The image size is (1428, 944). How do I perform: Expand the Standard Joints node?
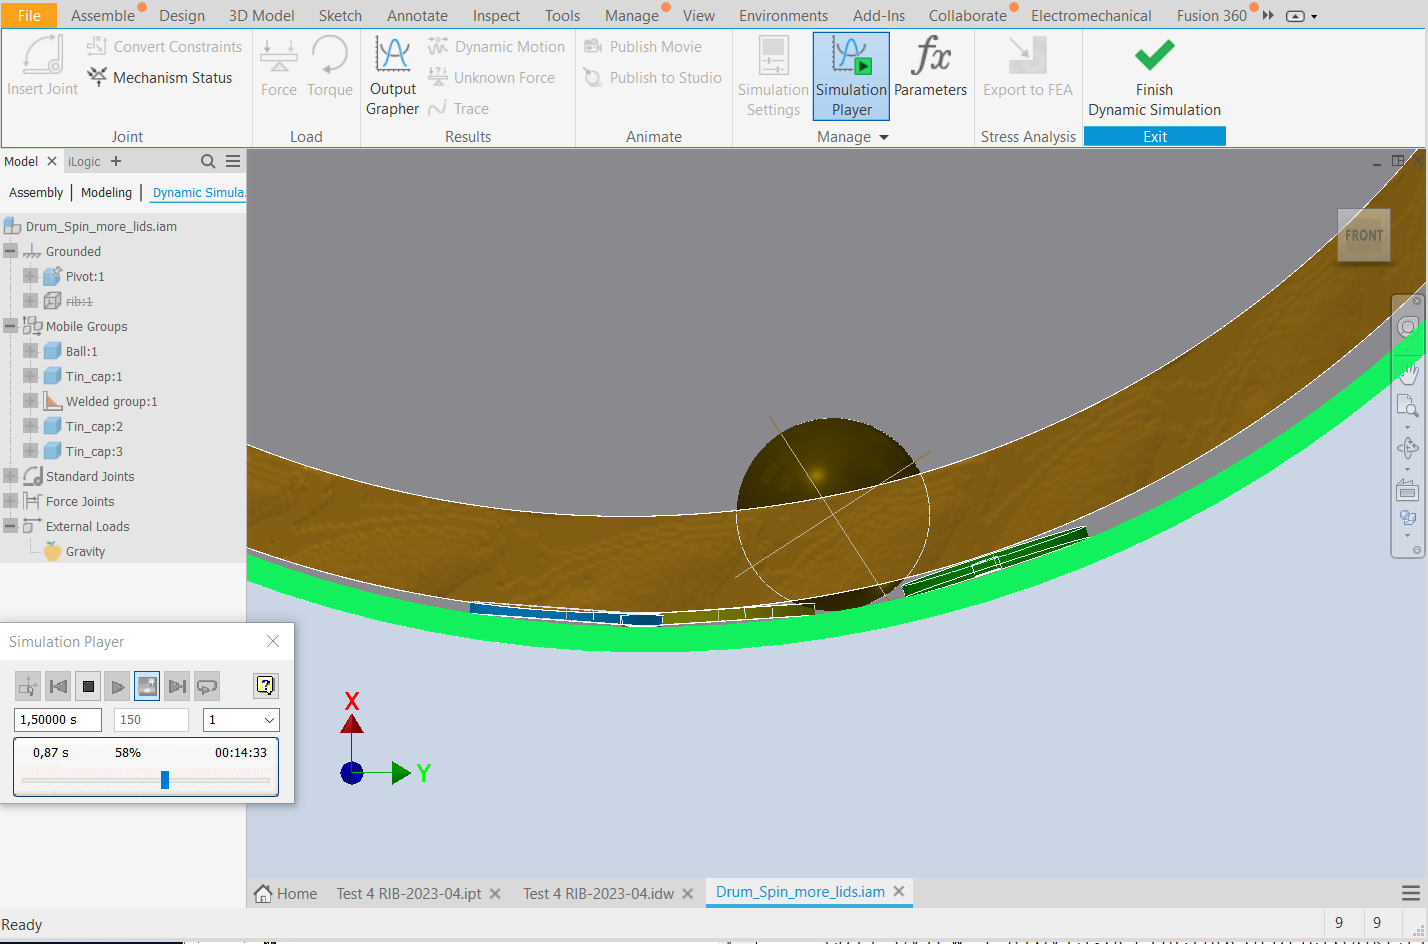[10, 476]
